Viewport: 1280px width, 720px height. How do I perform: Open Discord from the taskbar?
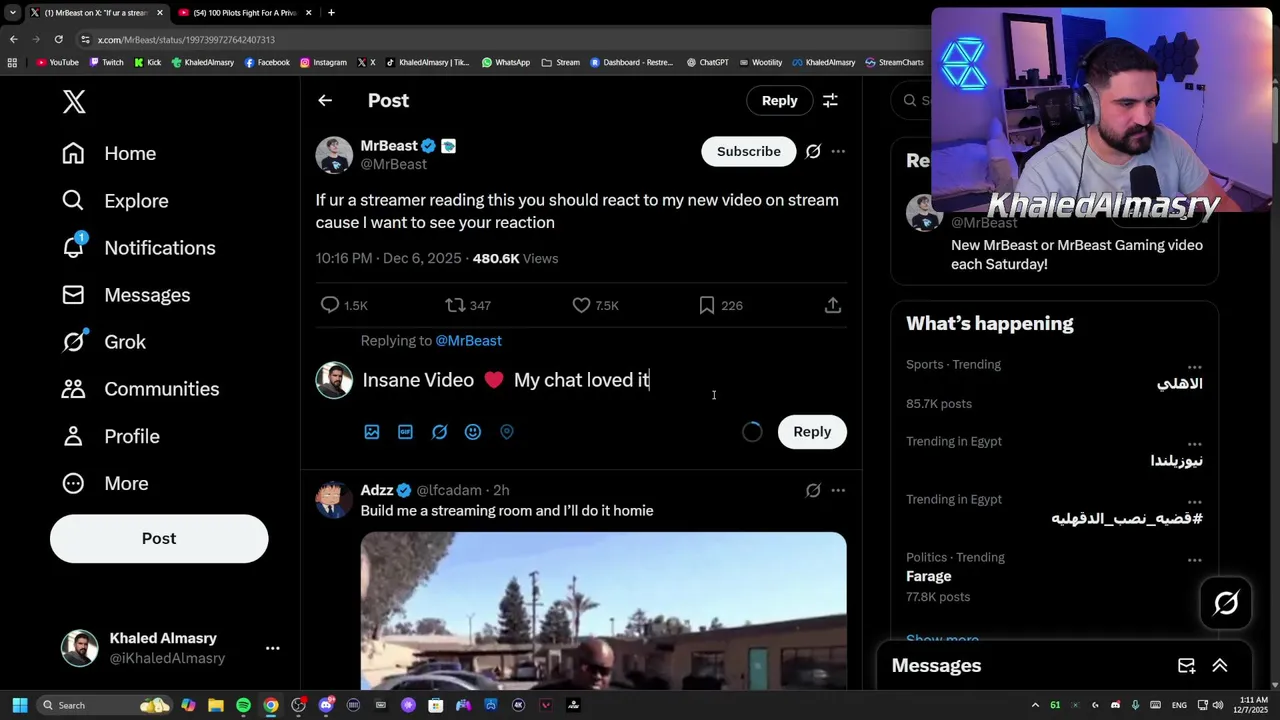326,705
